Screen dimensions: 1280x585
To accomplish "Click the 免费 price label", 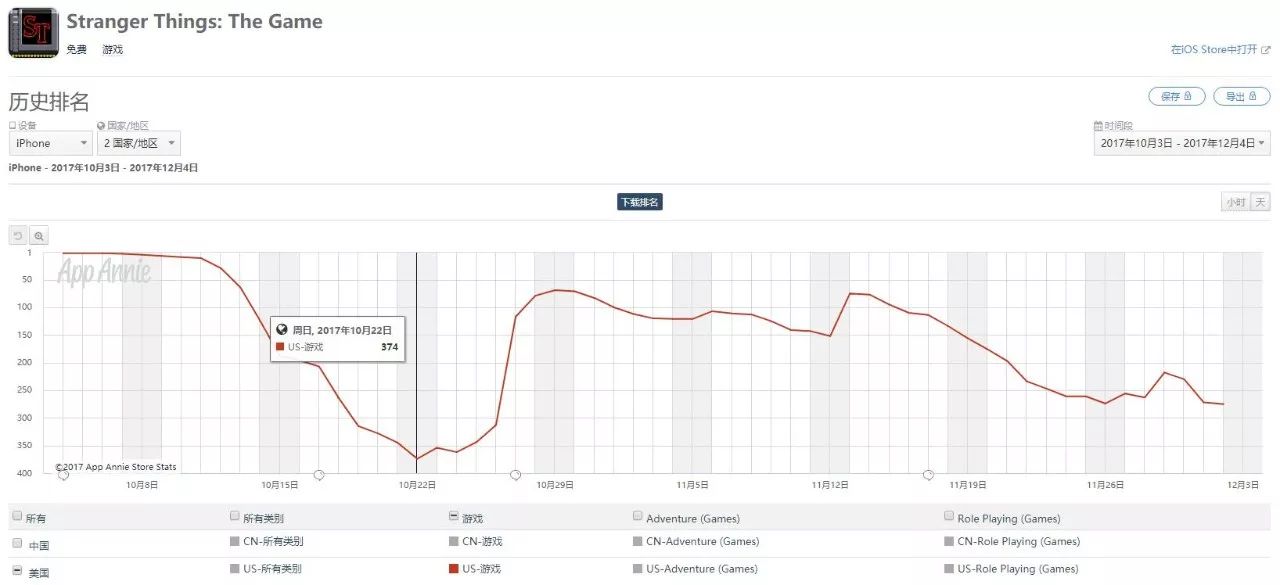I will [77, 49].
